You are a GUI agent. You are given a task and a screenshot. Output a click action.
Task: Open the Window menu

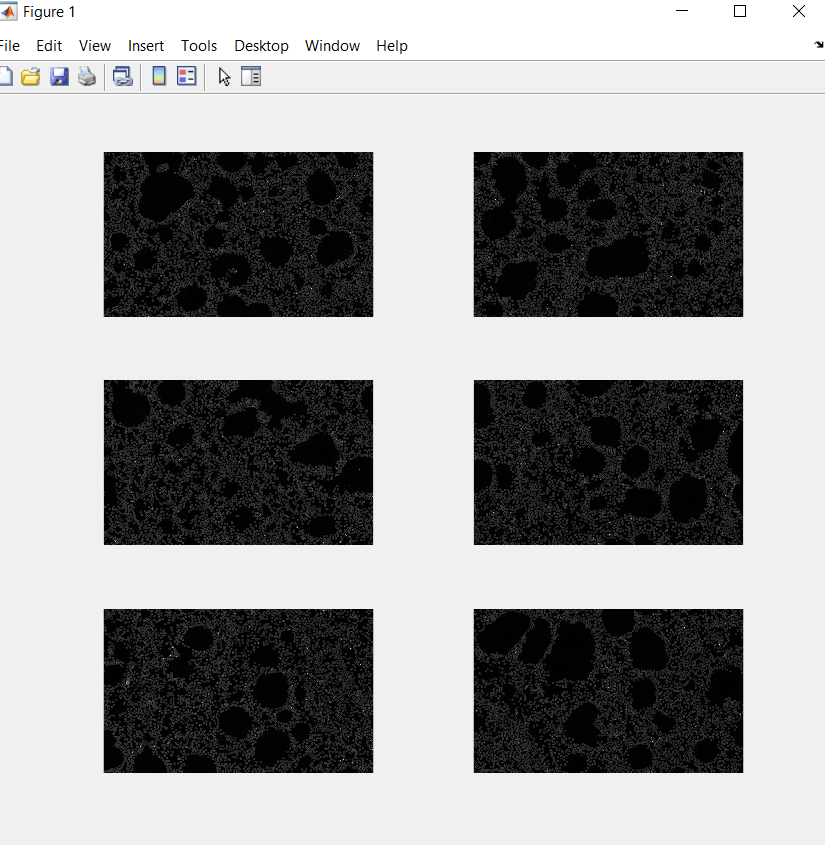click(x=332, y=45)
